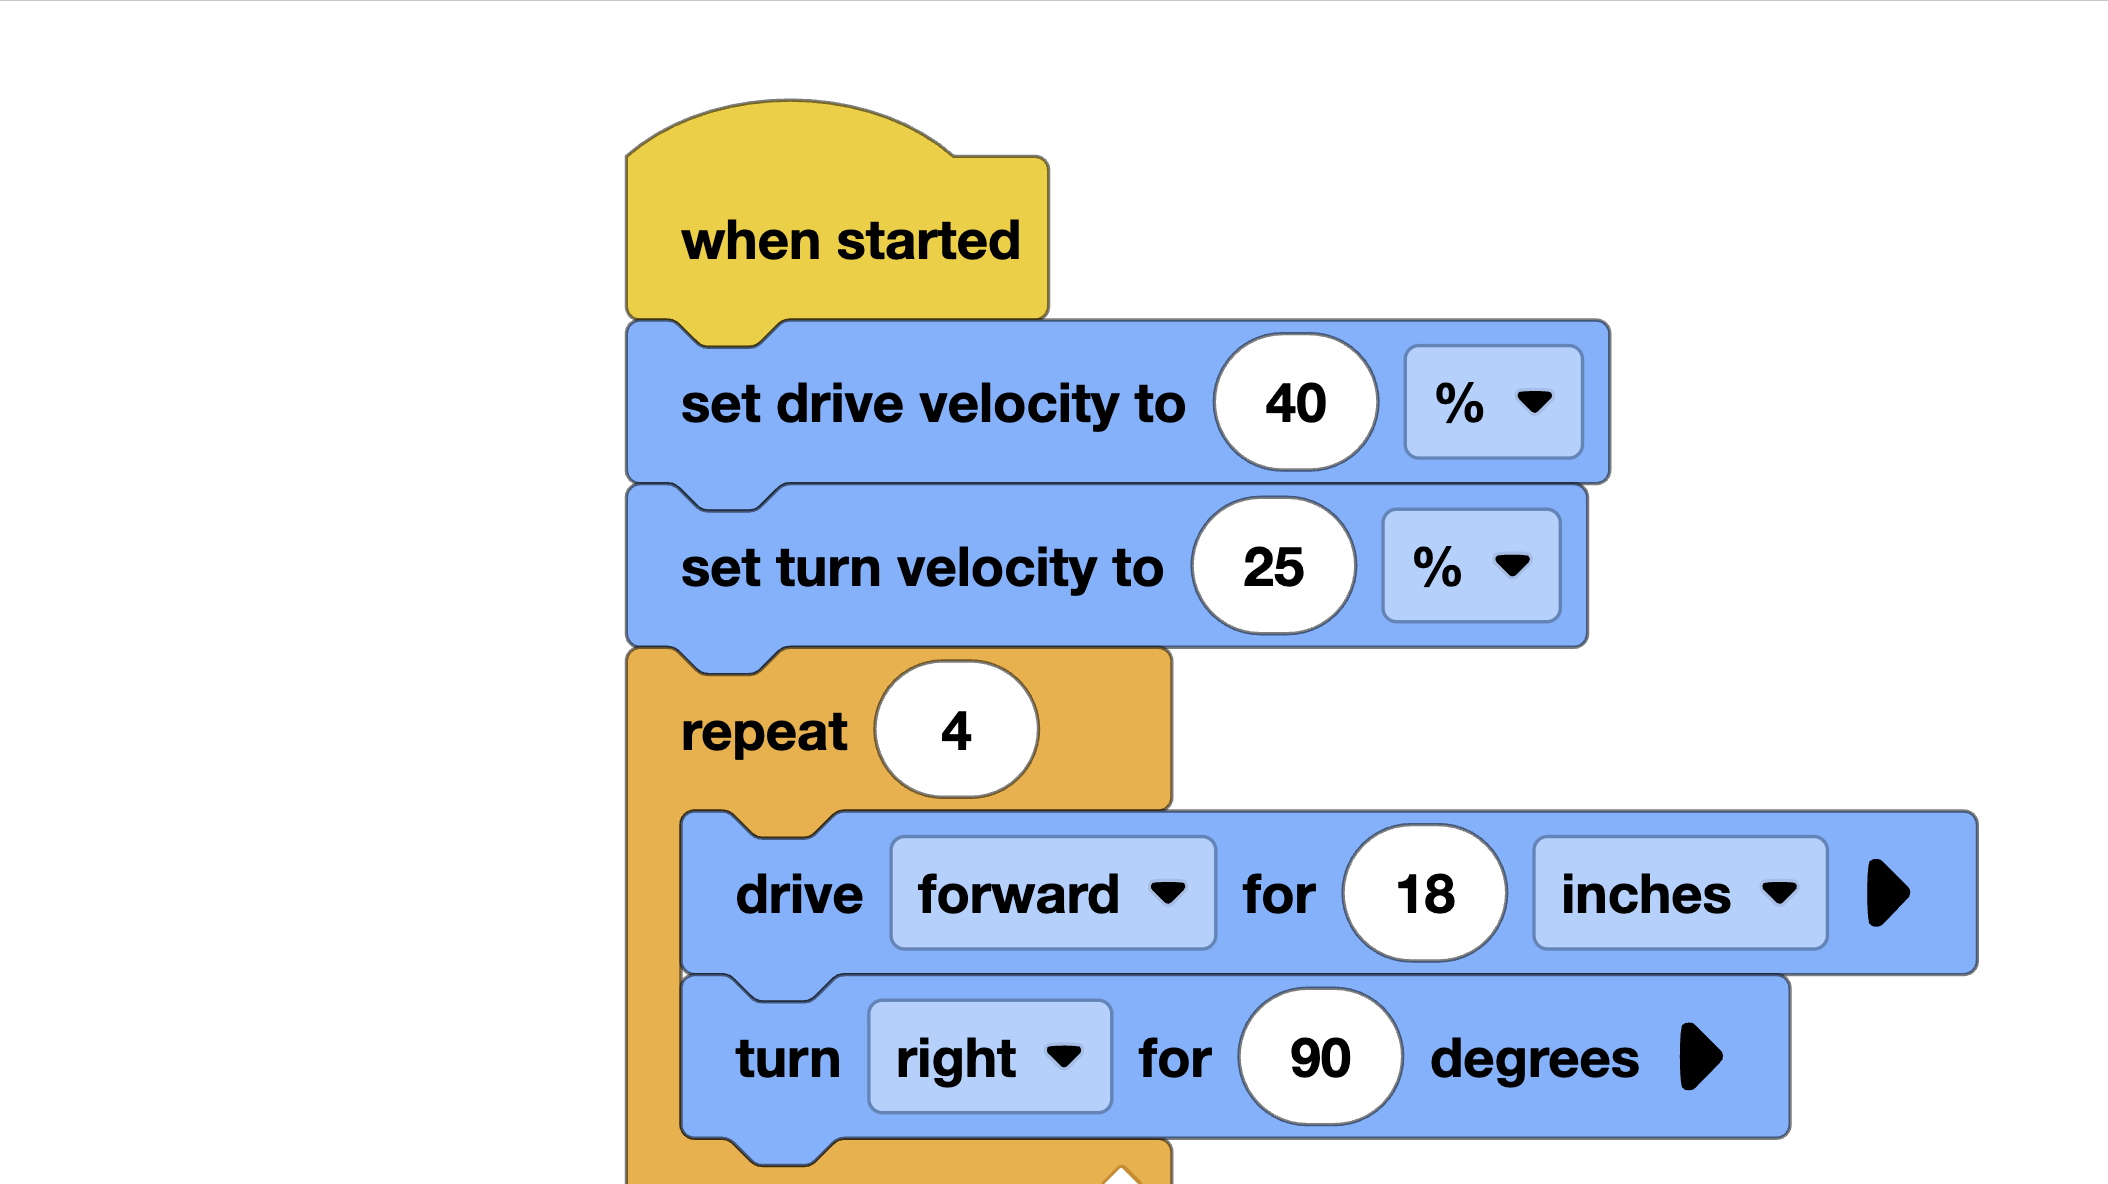This screenshot has height=1184, width=2108.
Task: Click the 18 inches distance value
Action: point(1424,893)
